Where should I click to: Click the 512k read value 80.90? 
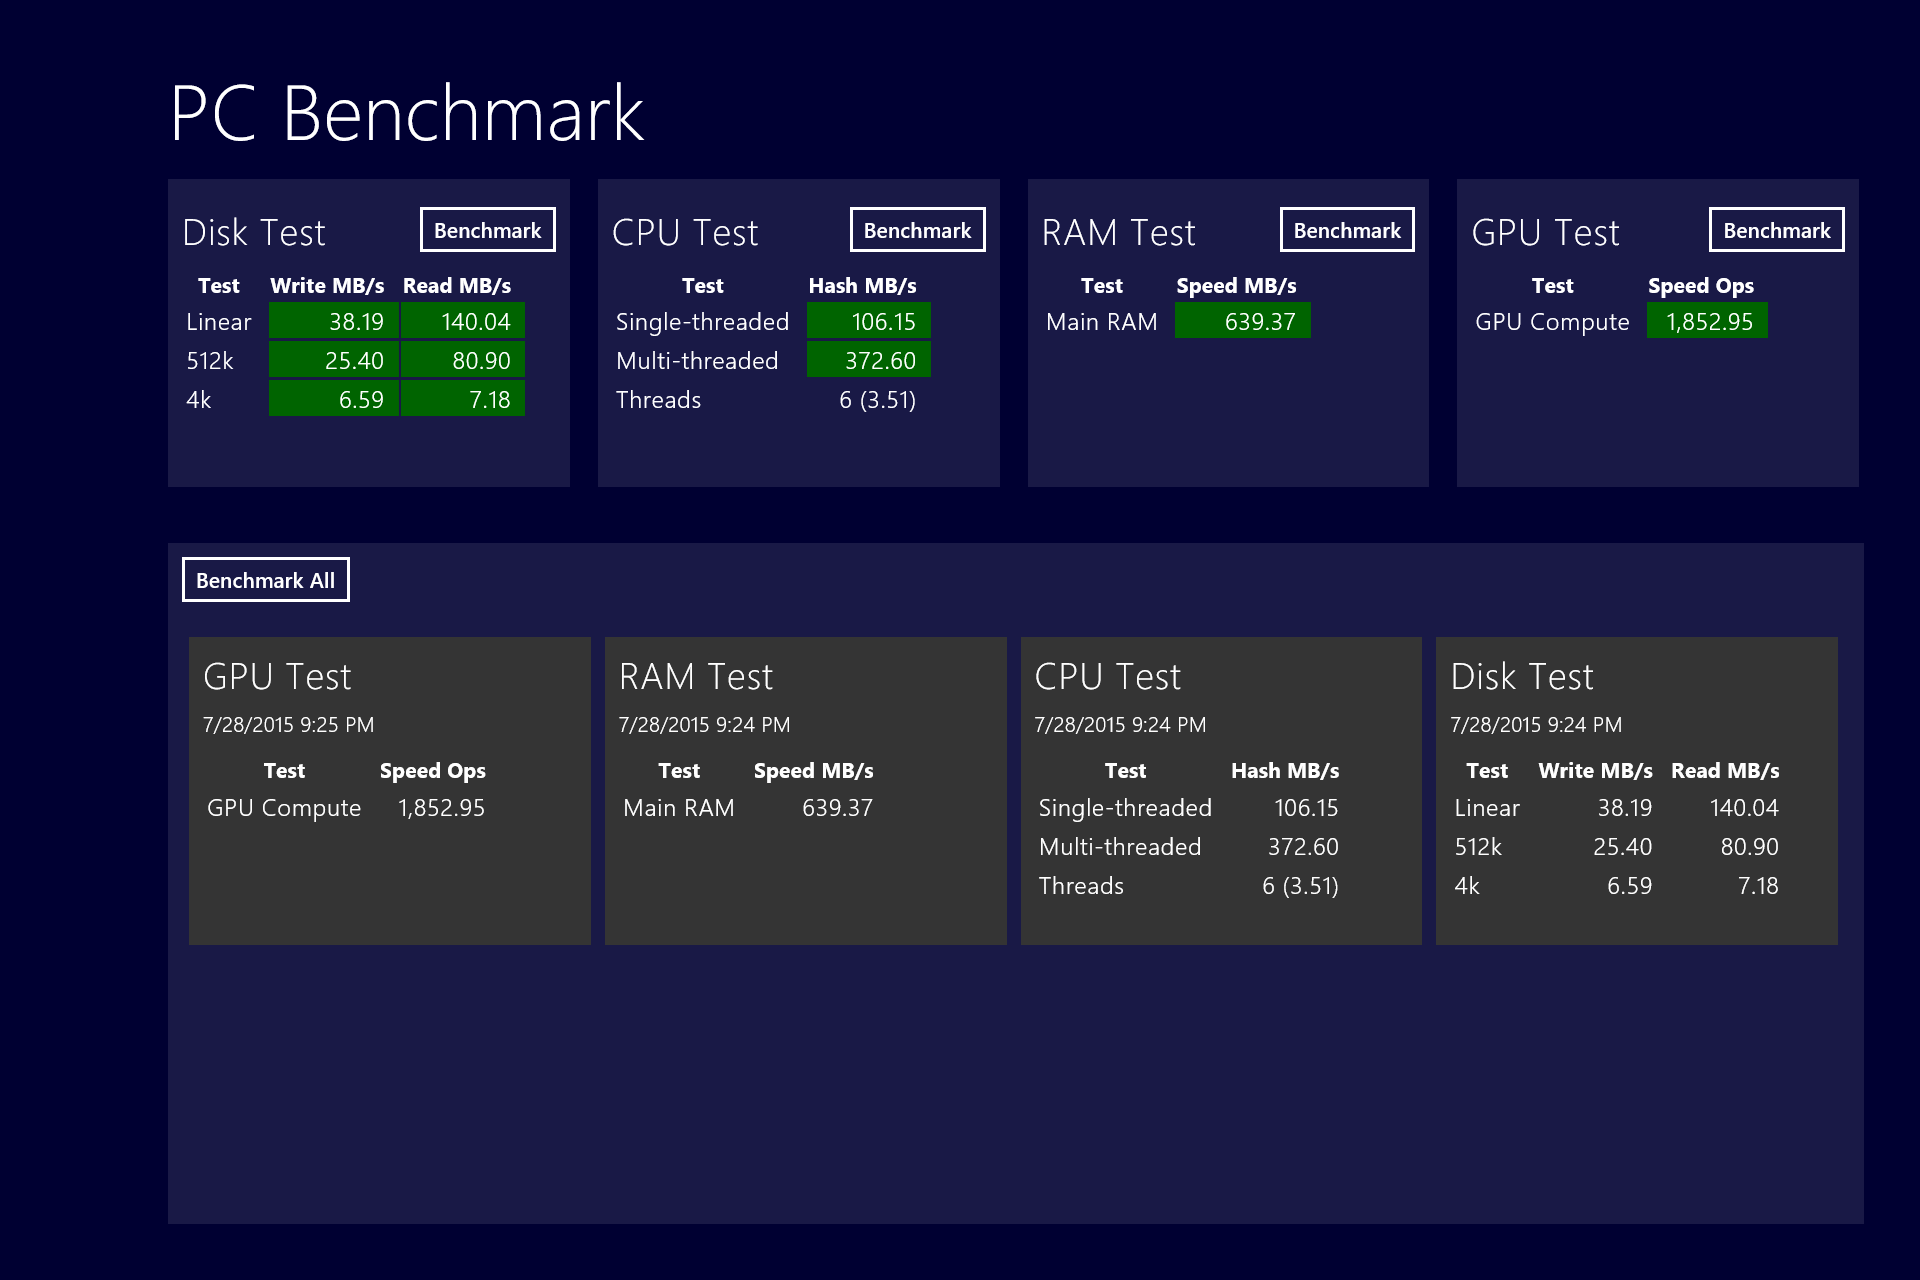pyautogui.click(x=463, y=360)
